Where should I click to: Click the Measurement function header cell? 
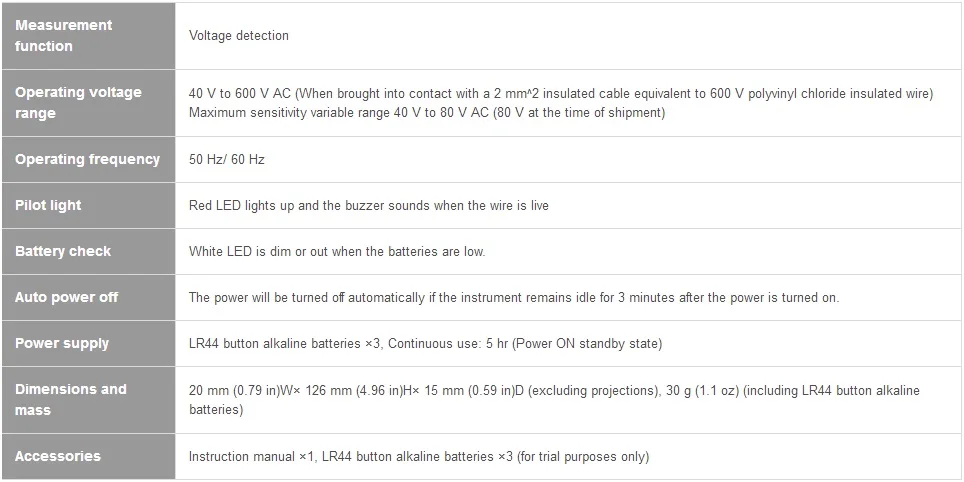(x=64, y=35)
